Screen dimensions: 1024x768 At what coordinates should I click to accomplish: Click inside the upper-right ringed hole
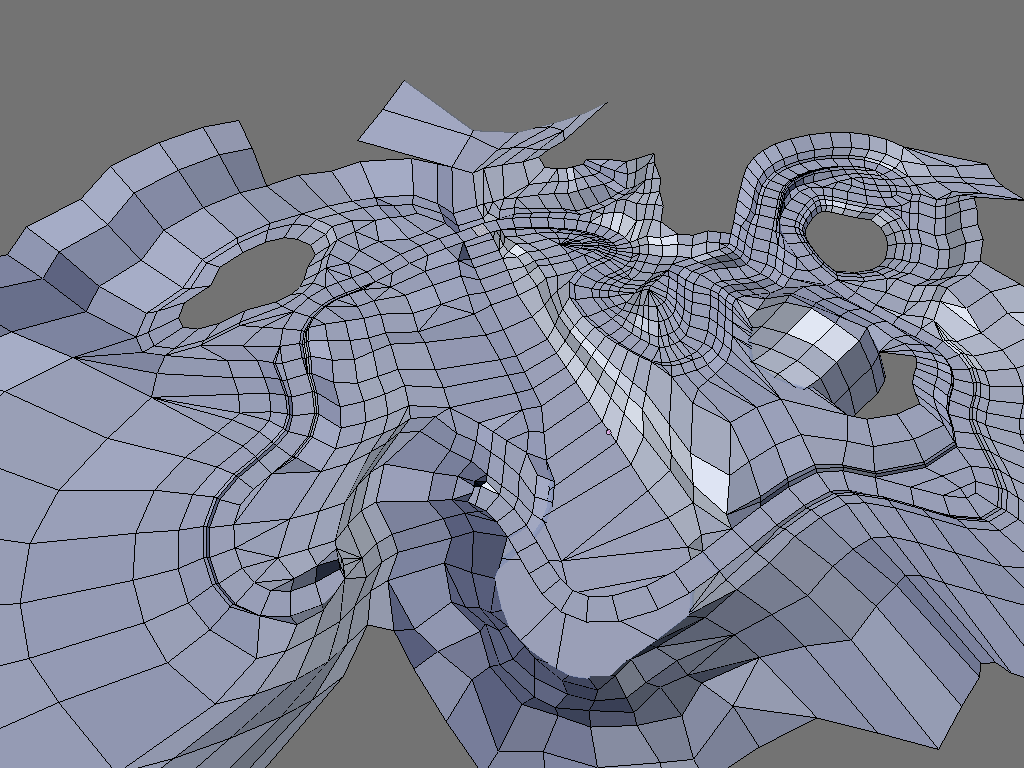[x=845, y=241]
